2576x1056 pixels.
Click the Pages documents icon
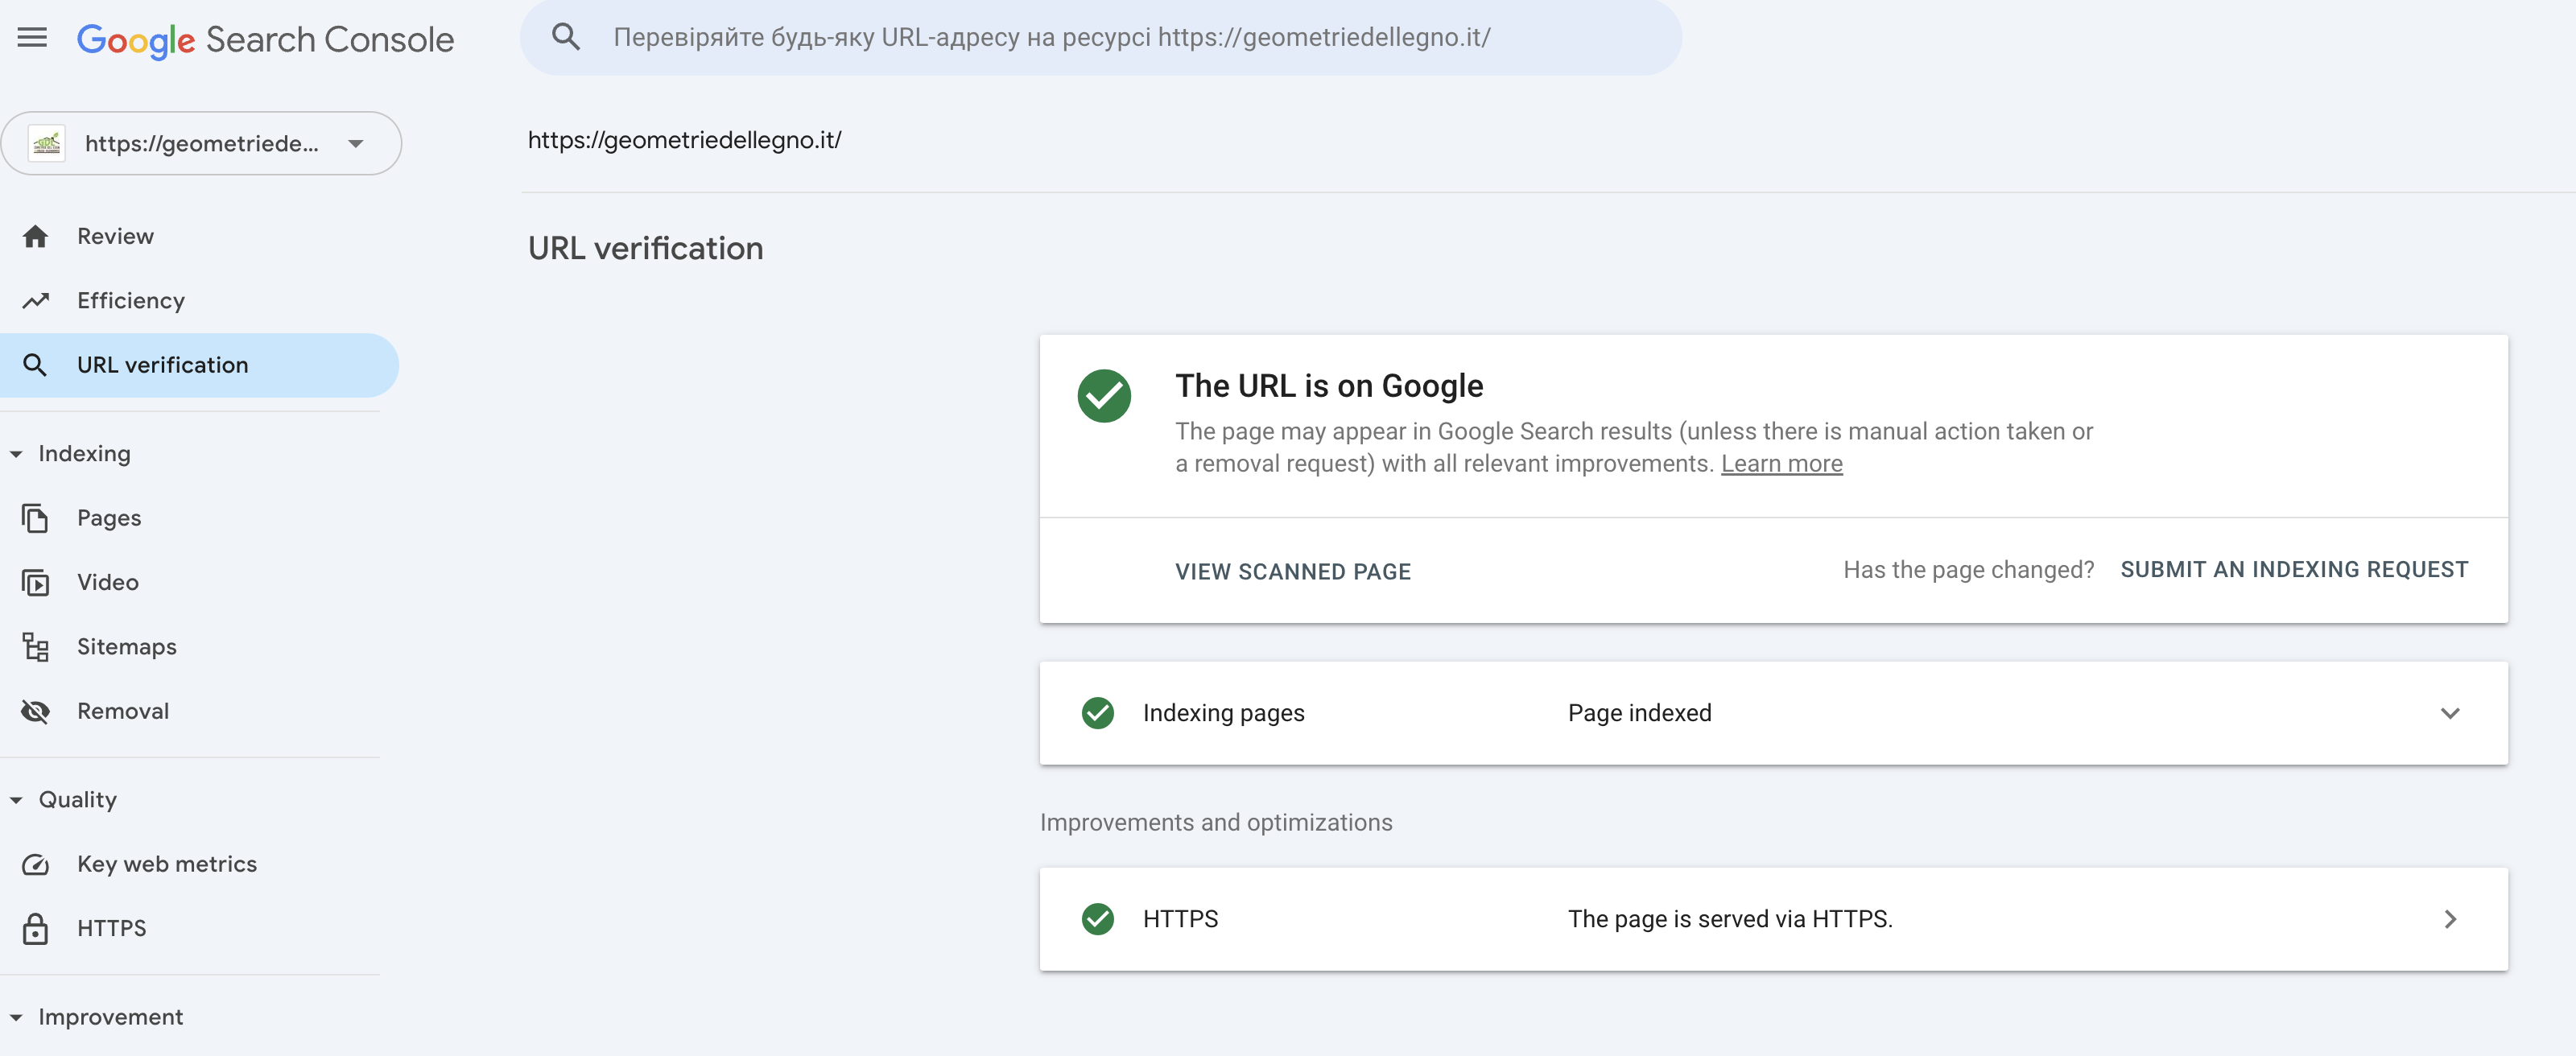36,518
